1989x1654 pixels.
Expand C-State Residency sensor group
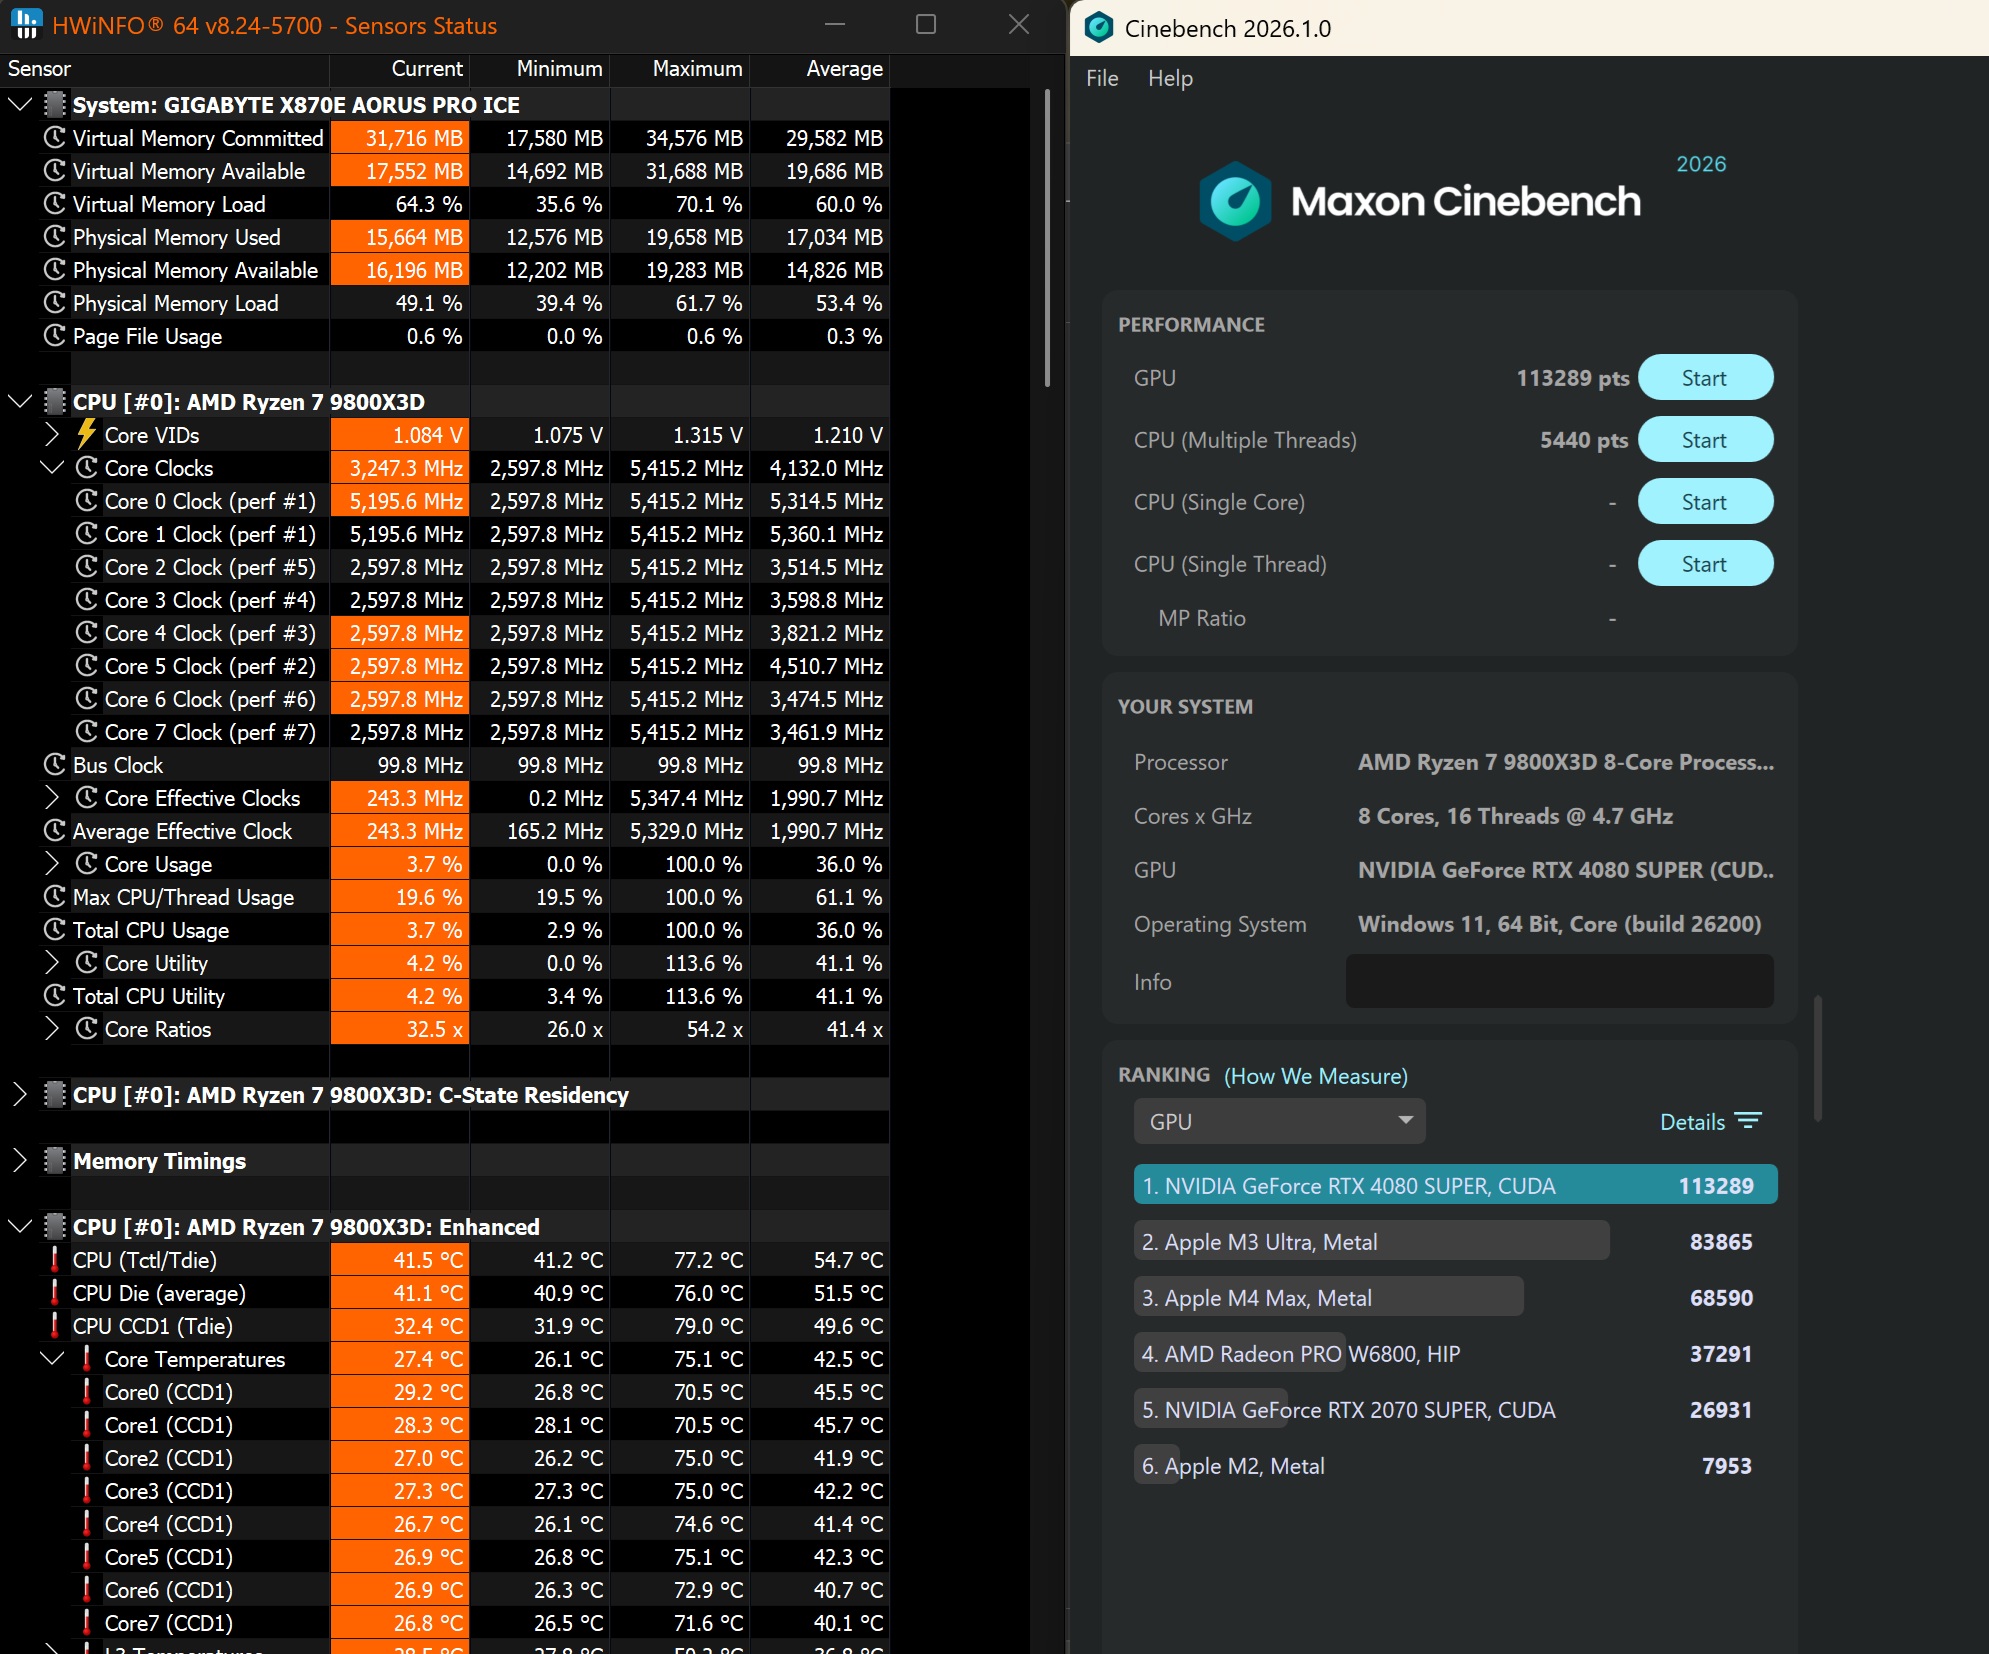coord(19,1095)
